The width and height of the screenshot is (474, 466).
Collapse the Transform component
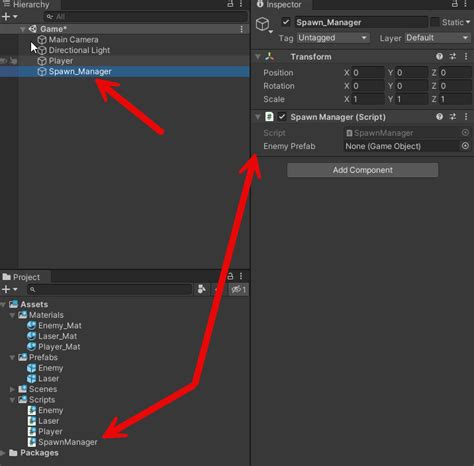258,57
